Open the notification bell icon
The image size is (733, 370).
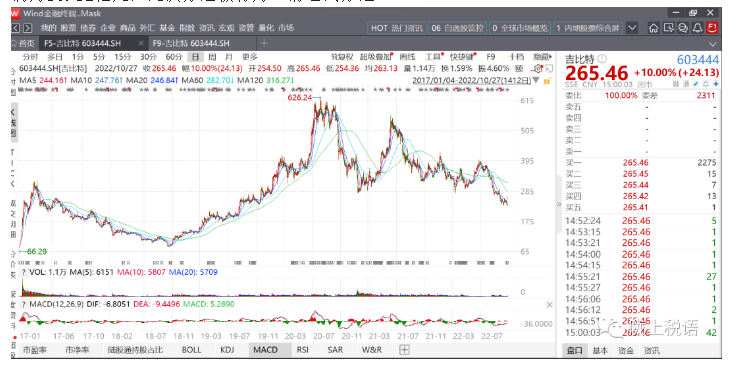(x=697, y=28)
